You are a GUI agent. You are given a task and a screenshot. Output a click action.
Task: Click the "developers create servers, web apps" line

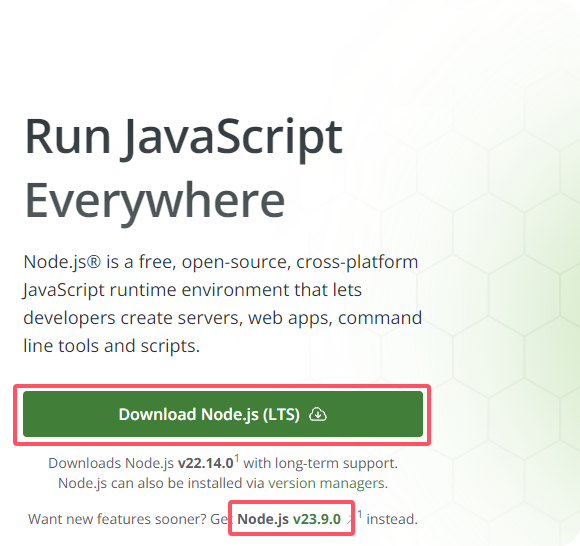click(177, 318)
